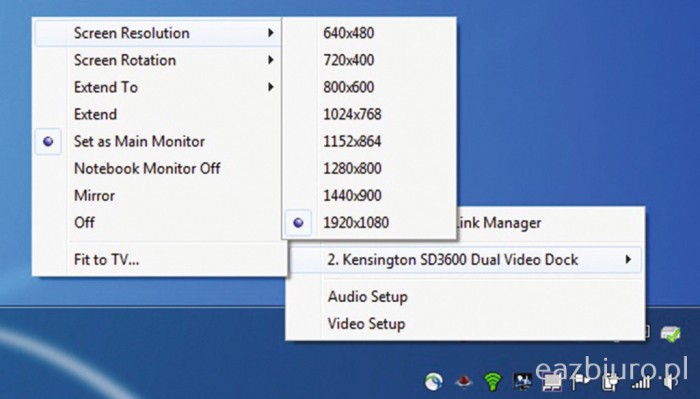This screenshot has height=399, width=700.
Task: Click the Screen Resolution submenu arrow
Action: [271, 33]
